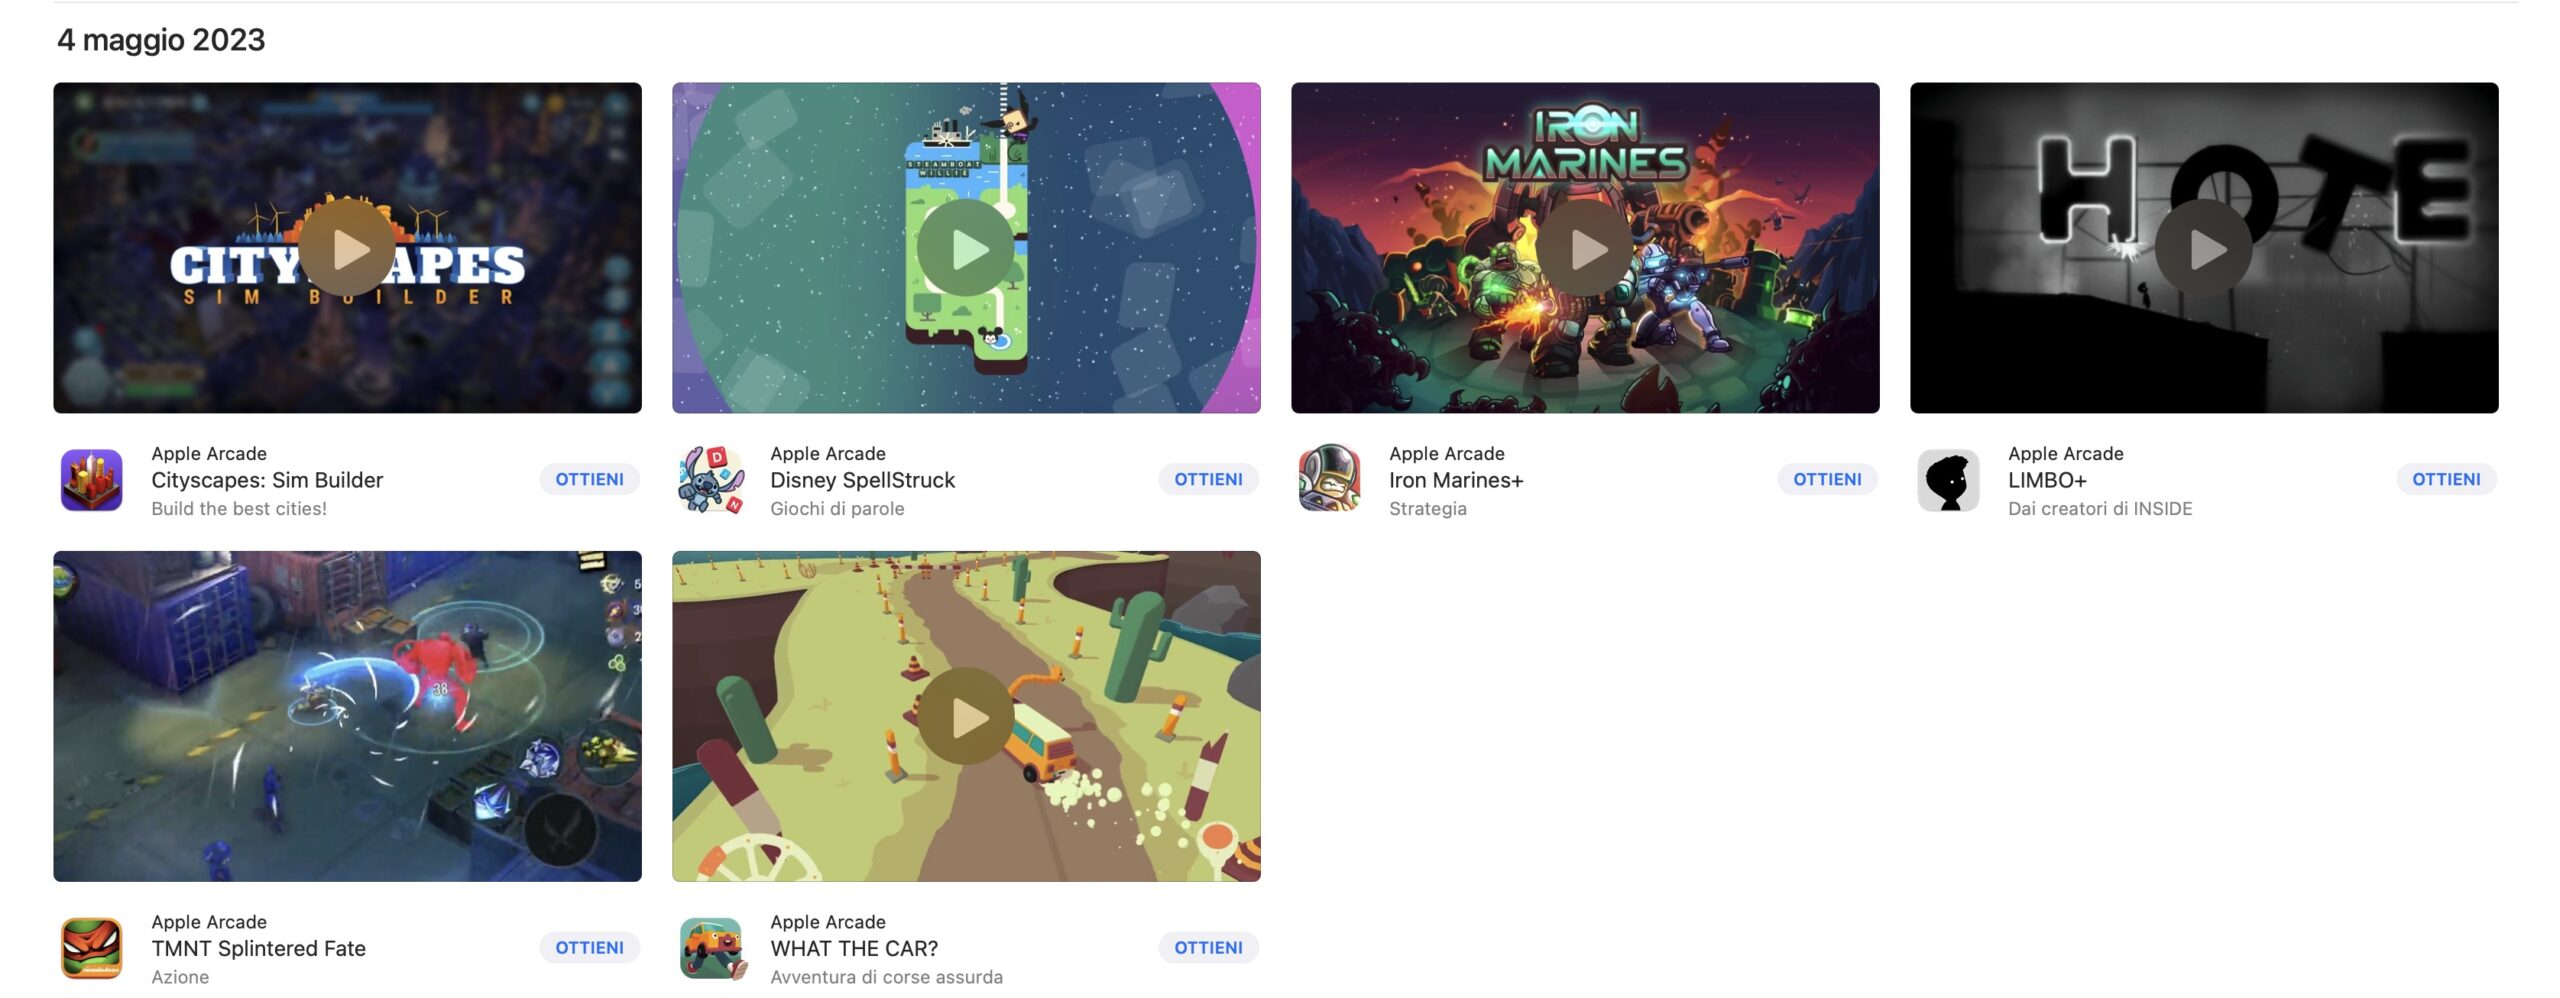Play the Iron Marines preview video
This screenshot has height=998, width=2560.
point(1586,248)
